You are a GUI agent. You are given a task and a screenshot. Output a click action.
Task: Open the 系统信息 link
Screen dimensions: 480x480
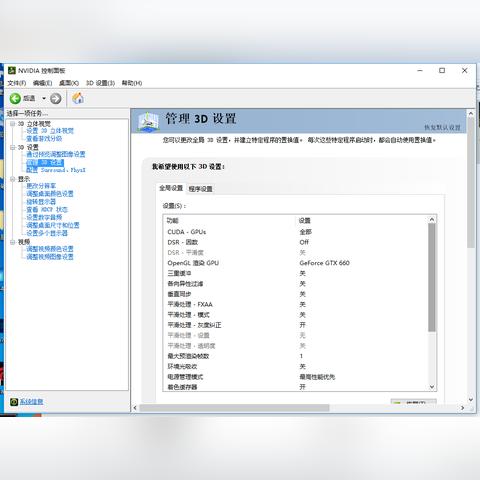pos(31,402)
